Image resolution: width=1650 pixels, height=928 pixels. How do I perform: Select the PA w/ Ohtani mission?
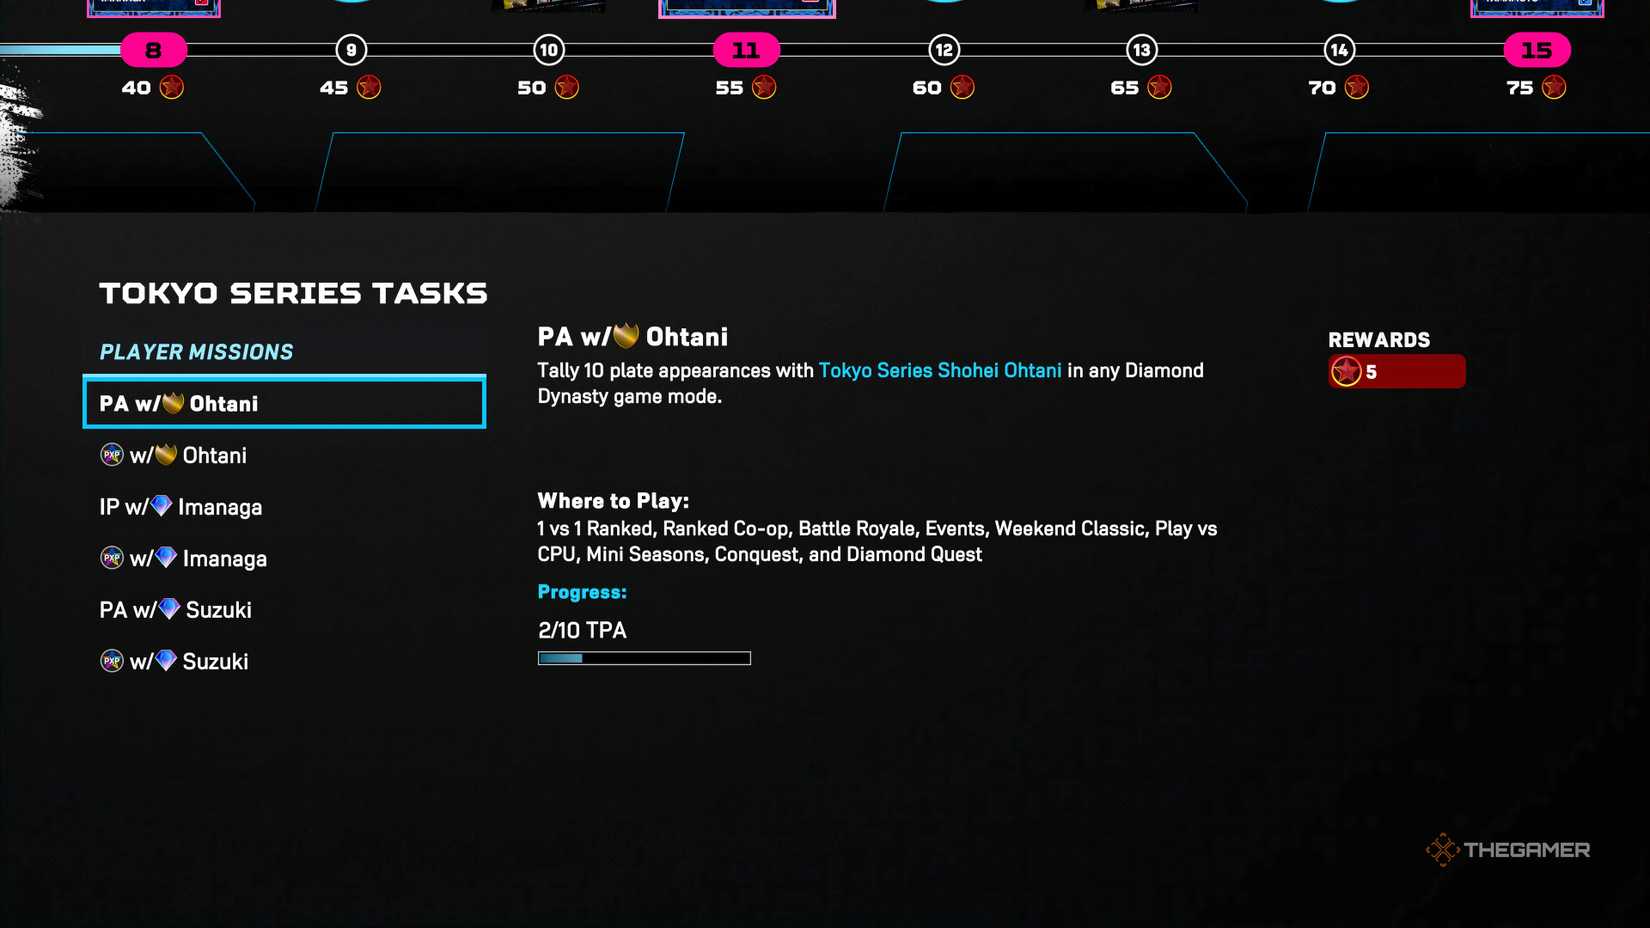click(x=284, y=403)
